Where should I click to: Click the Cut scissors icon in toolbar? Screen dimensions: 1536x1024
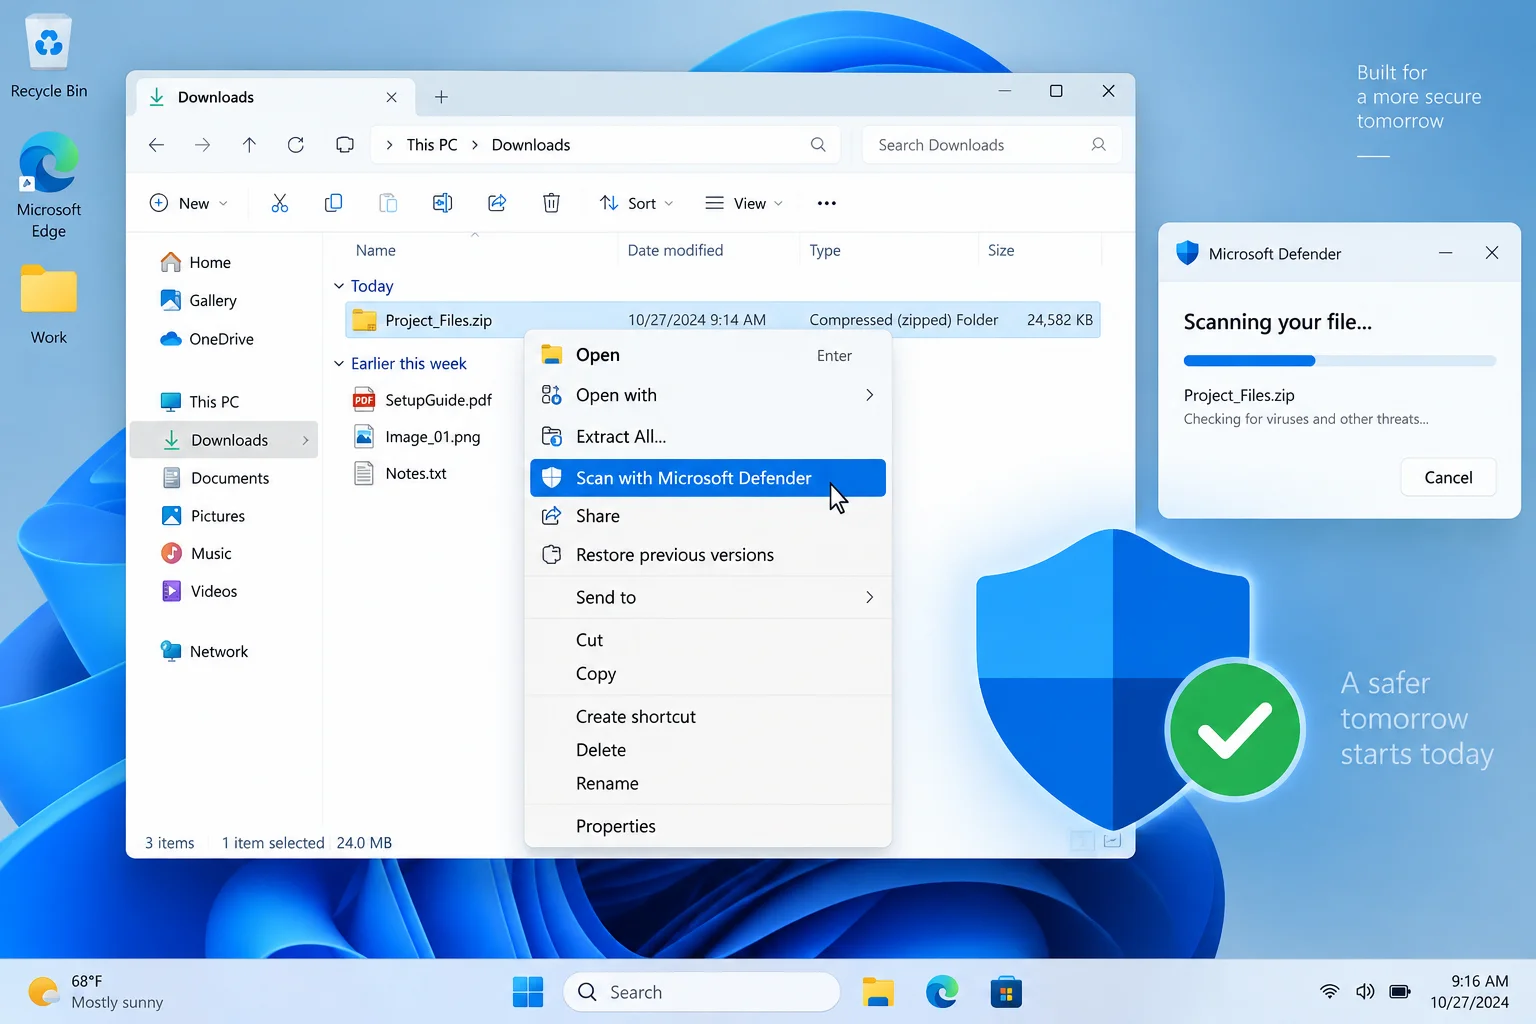[280, 203]
